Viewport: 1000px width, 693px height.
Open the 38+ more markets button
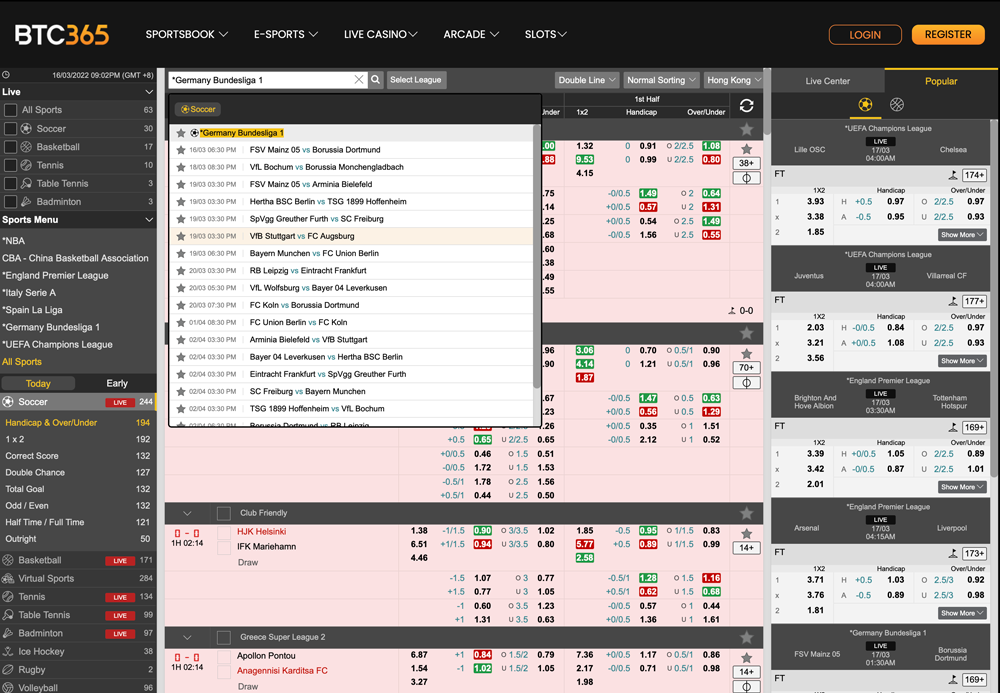746,163
